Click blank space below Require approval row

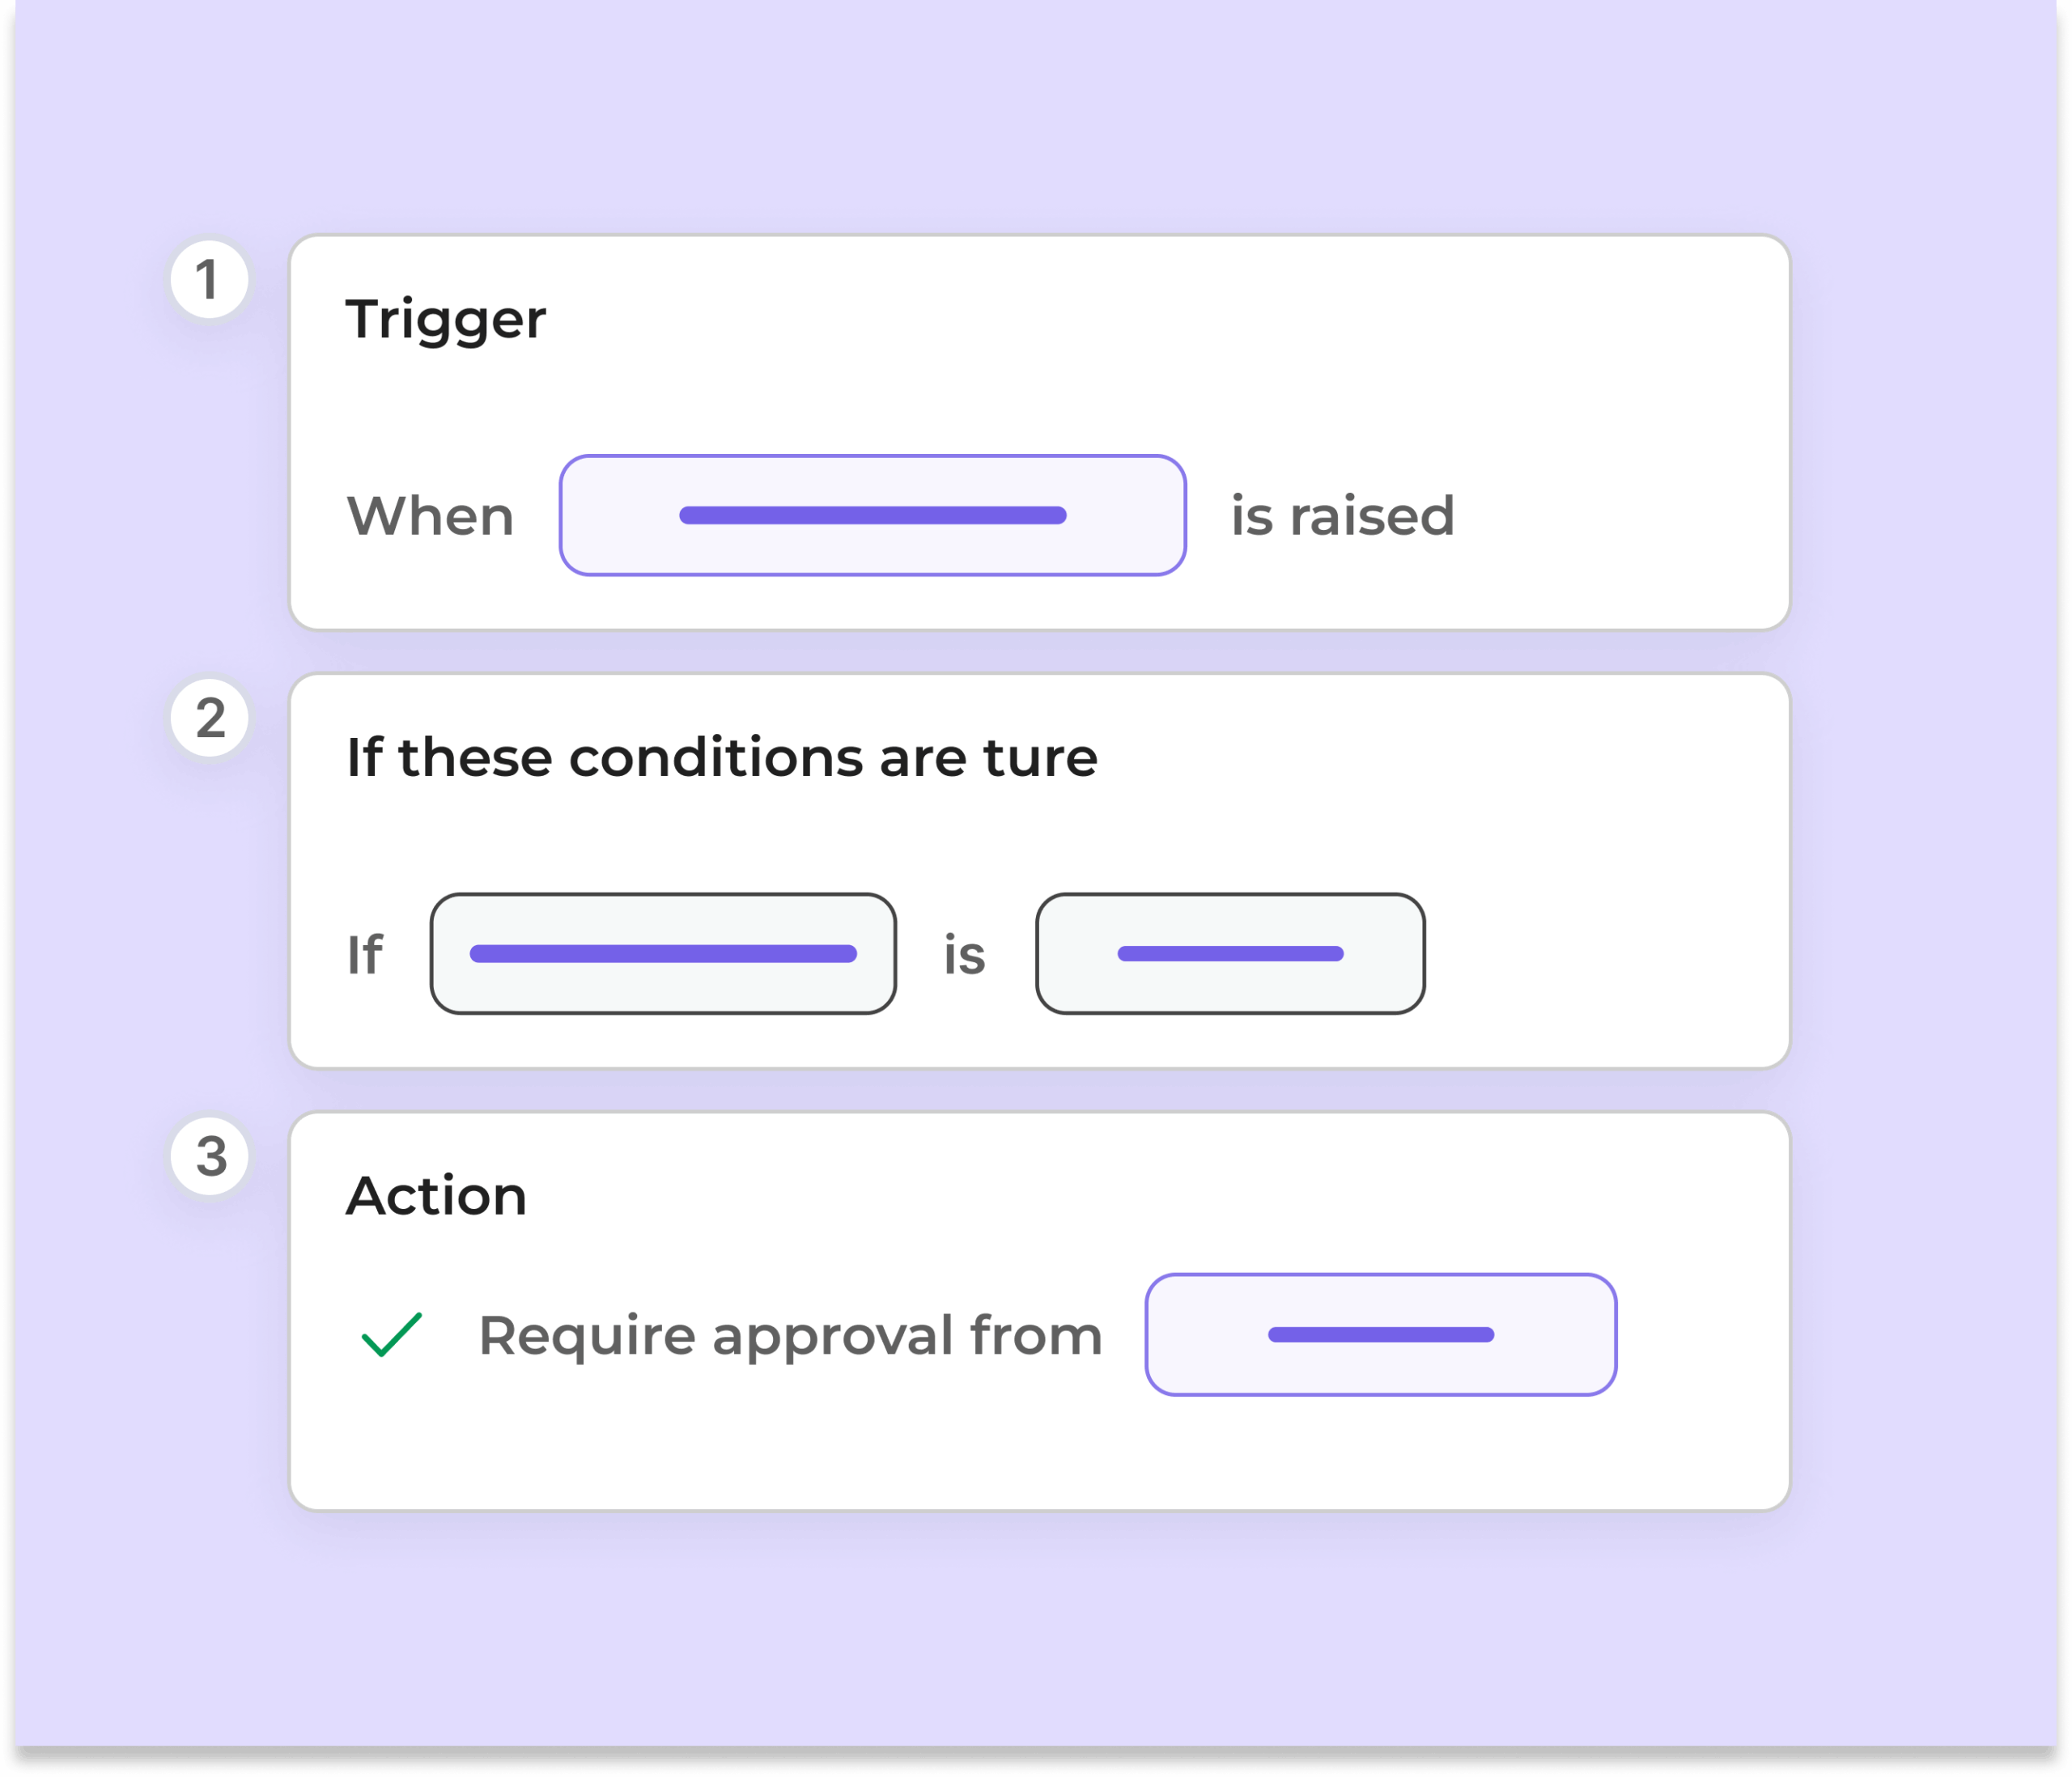coord(1000,1450)
